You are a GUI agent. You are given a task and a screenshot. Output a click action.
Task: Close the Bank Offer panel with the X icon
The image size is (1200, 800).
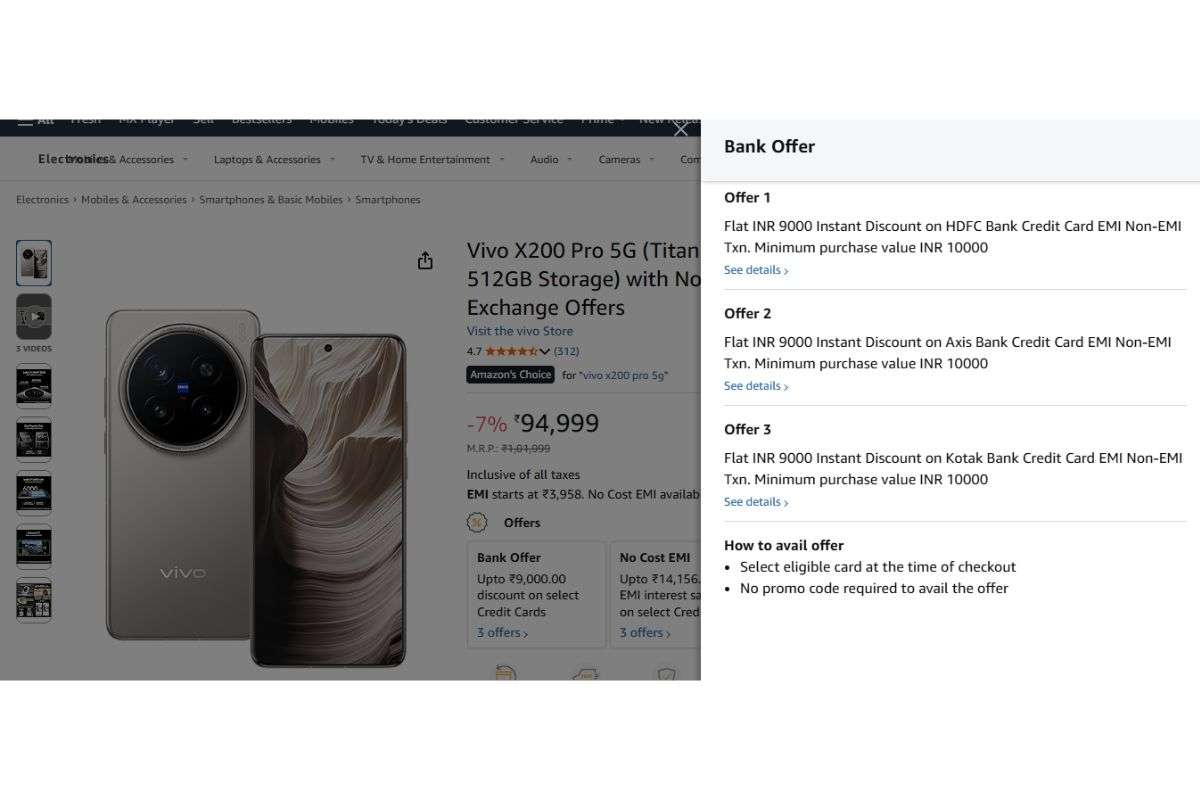680,129
